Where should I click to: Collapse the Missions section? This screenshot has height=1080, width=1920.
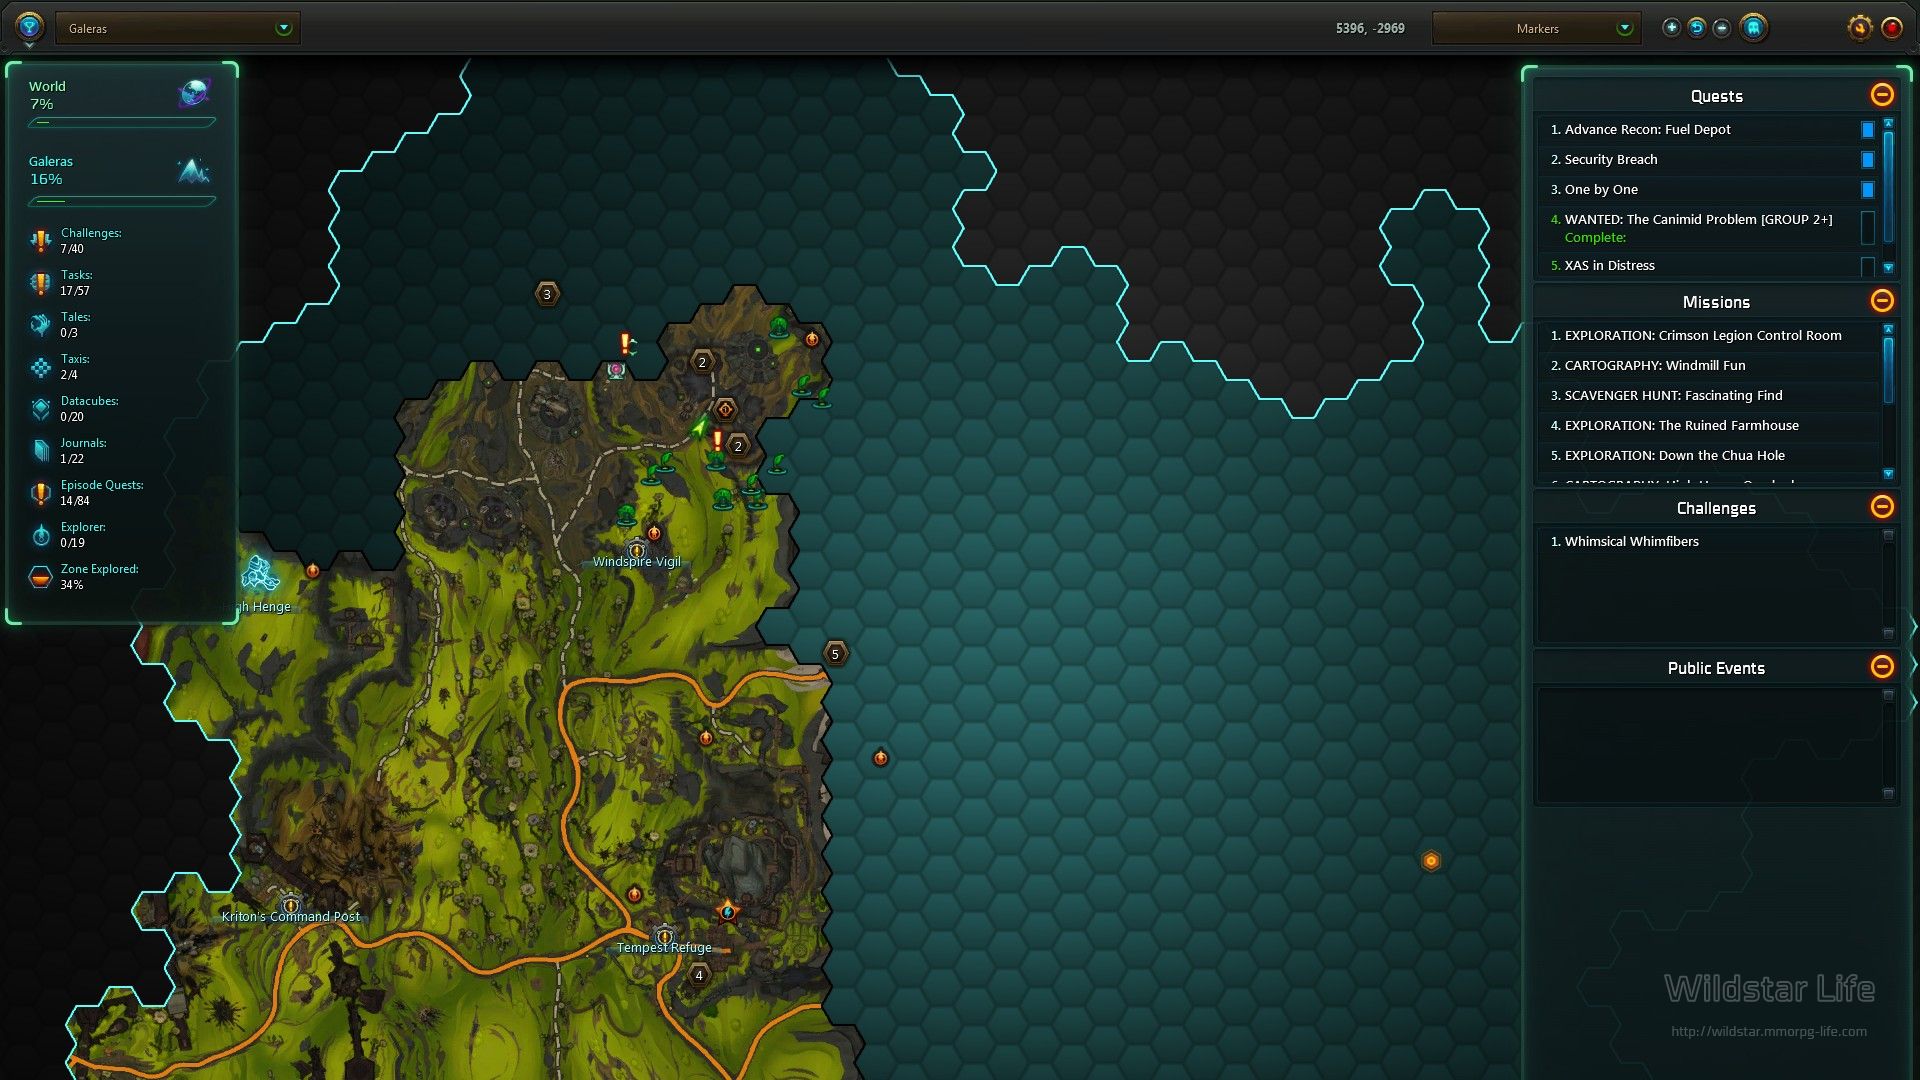(x=1882, y=301)
